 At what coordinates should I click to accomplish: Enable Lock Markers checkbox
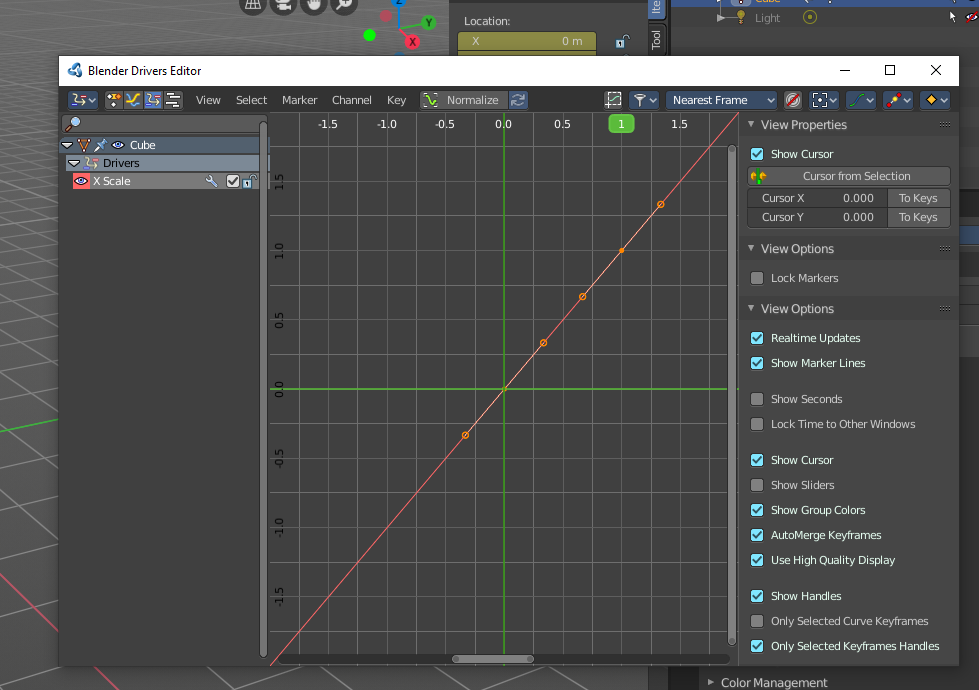[757, 278]
